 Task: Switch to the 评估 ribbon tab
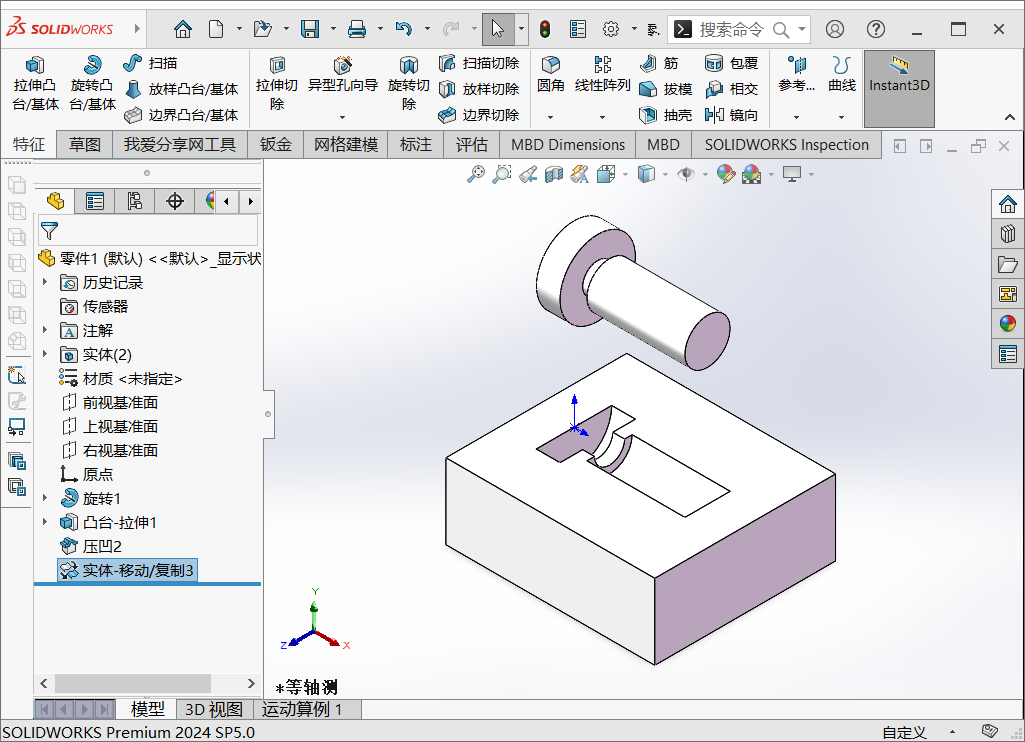click(471, 144)
